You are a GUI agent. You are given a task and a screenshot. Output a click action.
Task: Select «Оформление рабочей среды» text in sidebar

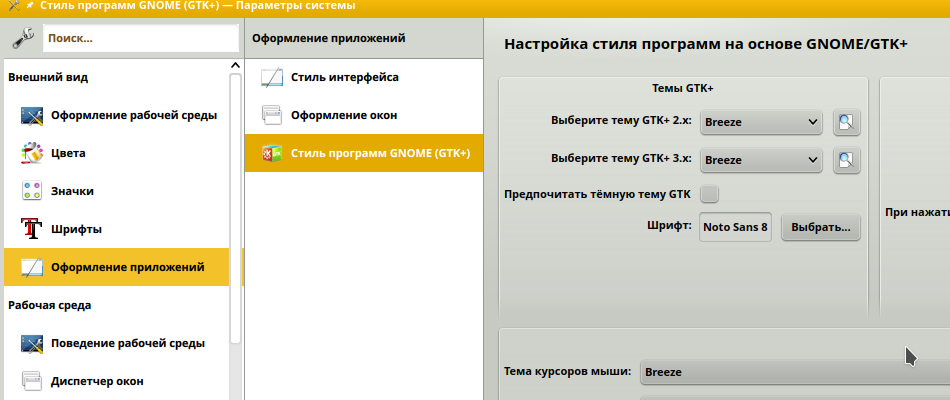(134, 115)
